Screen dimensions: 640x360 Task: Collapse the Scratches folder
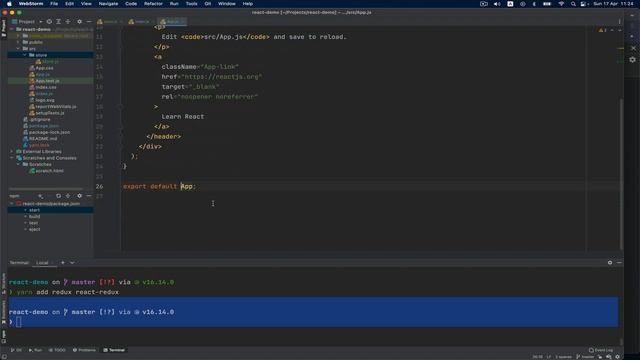coord(18,164)
